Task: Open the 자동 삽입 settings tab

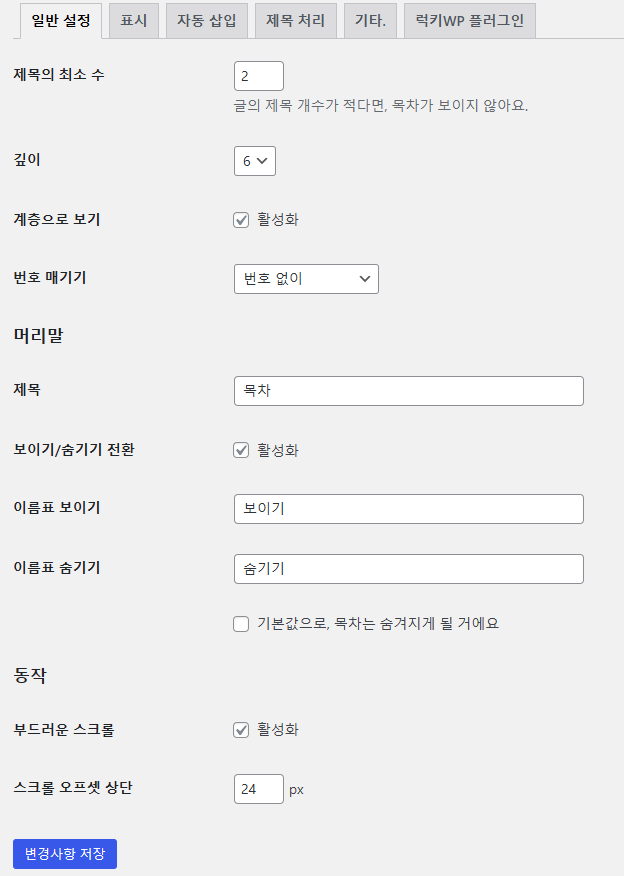Action: coord(206,20)
